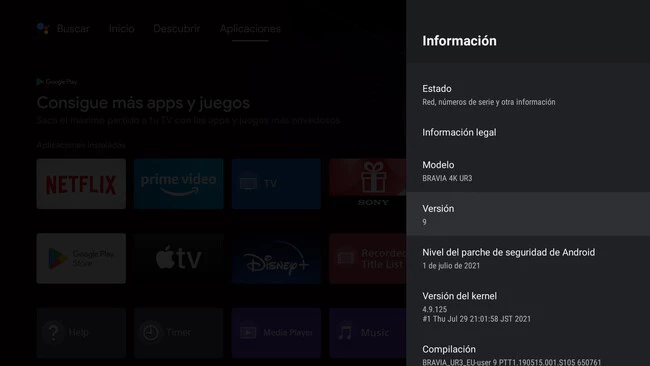
Task: Launch the Disney+ app tile
Action: pyautogui.click(x=276, y=258)
